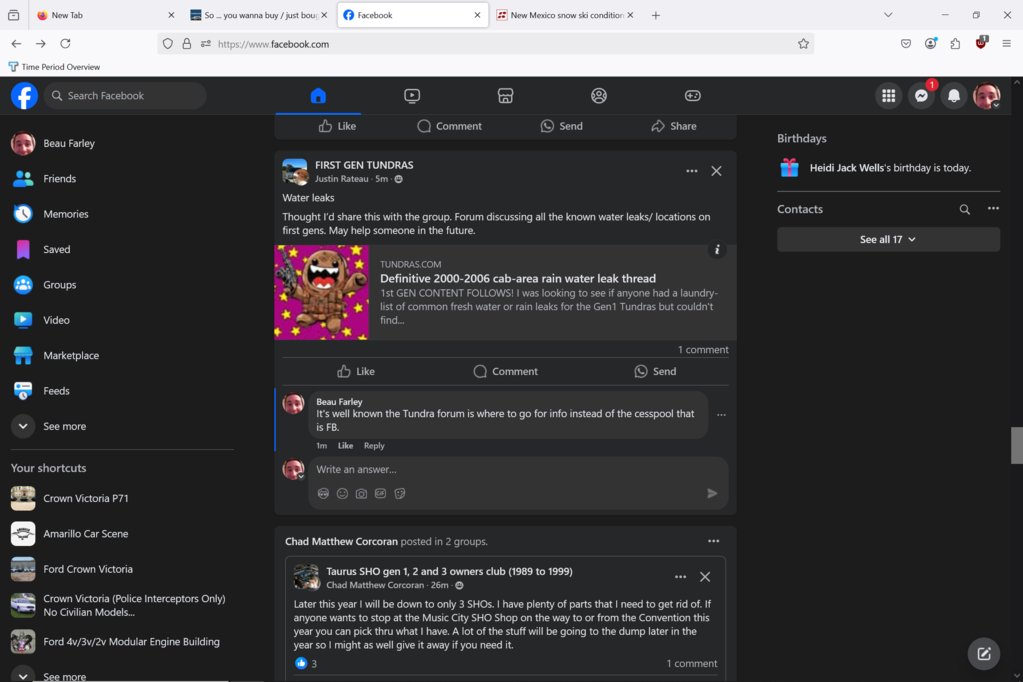The height and width of the screenshot is (682, 1023).
Task: Expand See more under the main sidebar menu
Action: point(122,426)
